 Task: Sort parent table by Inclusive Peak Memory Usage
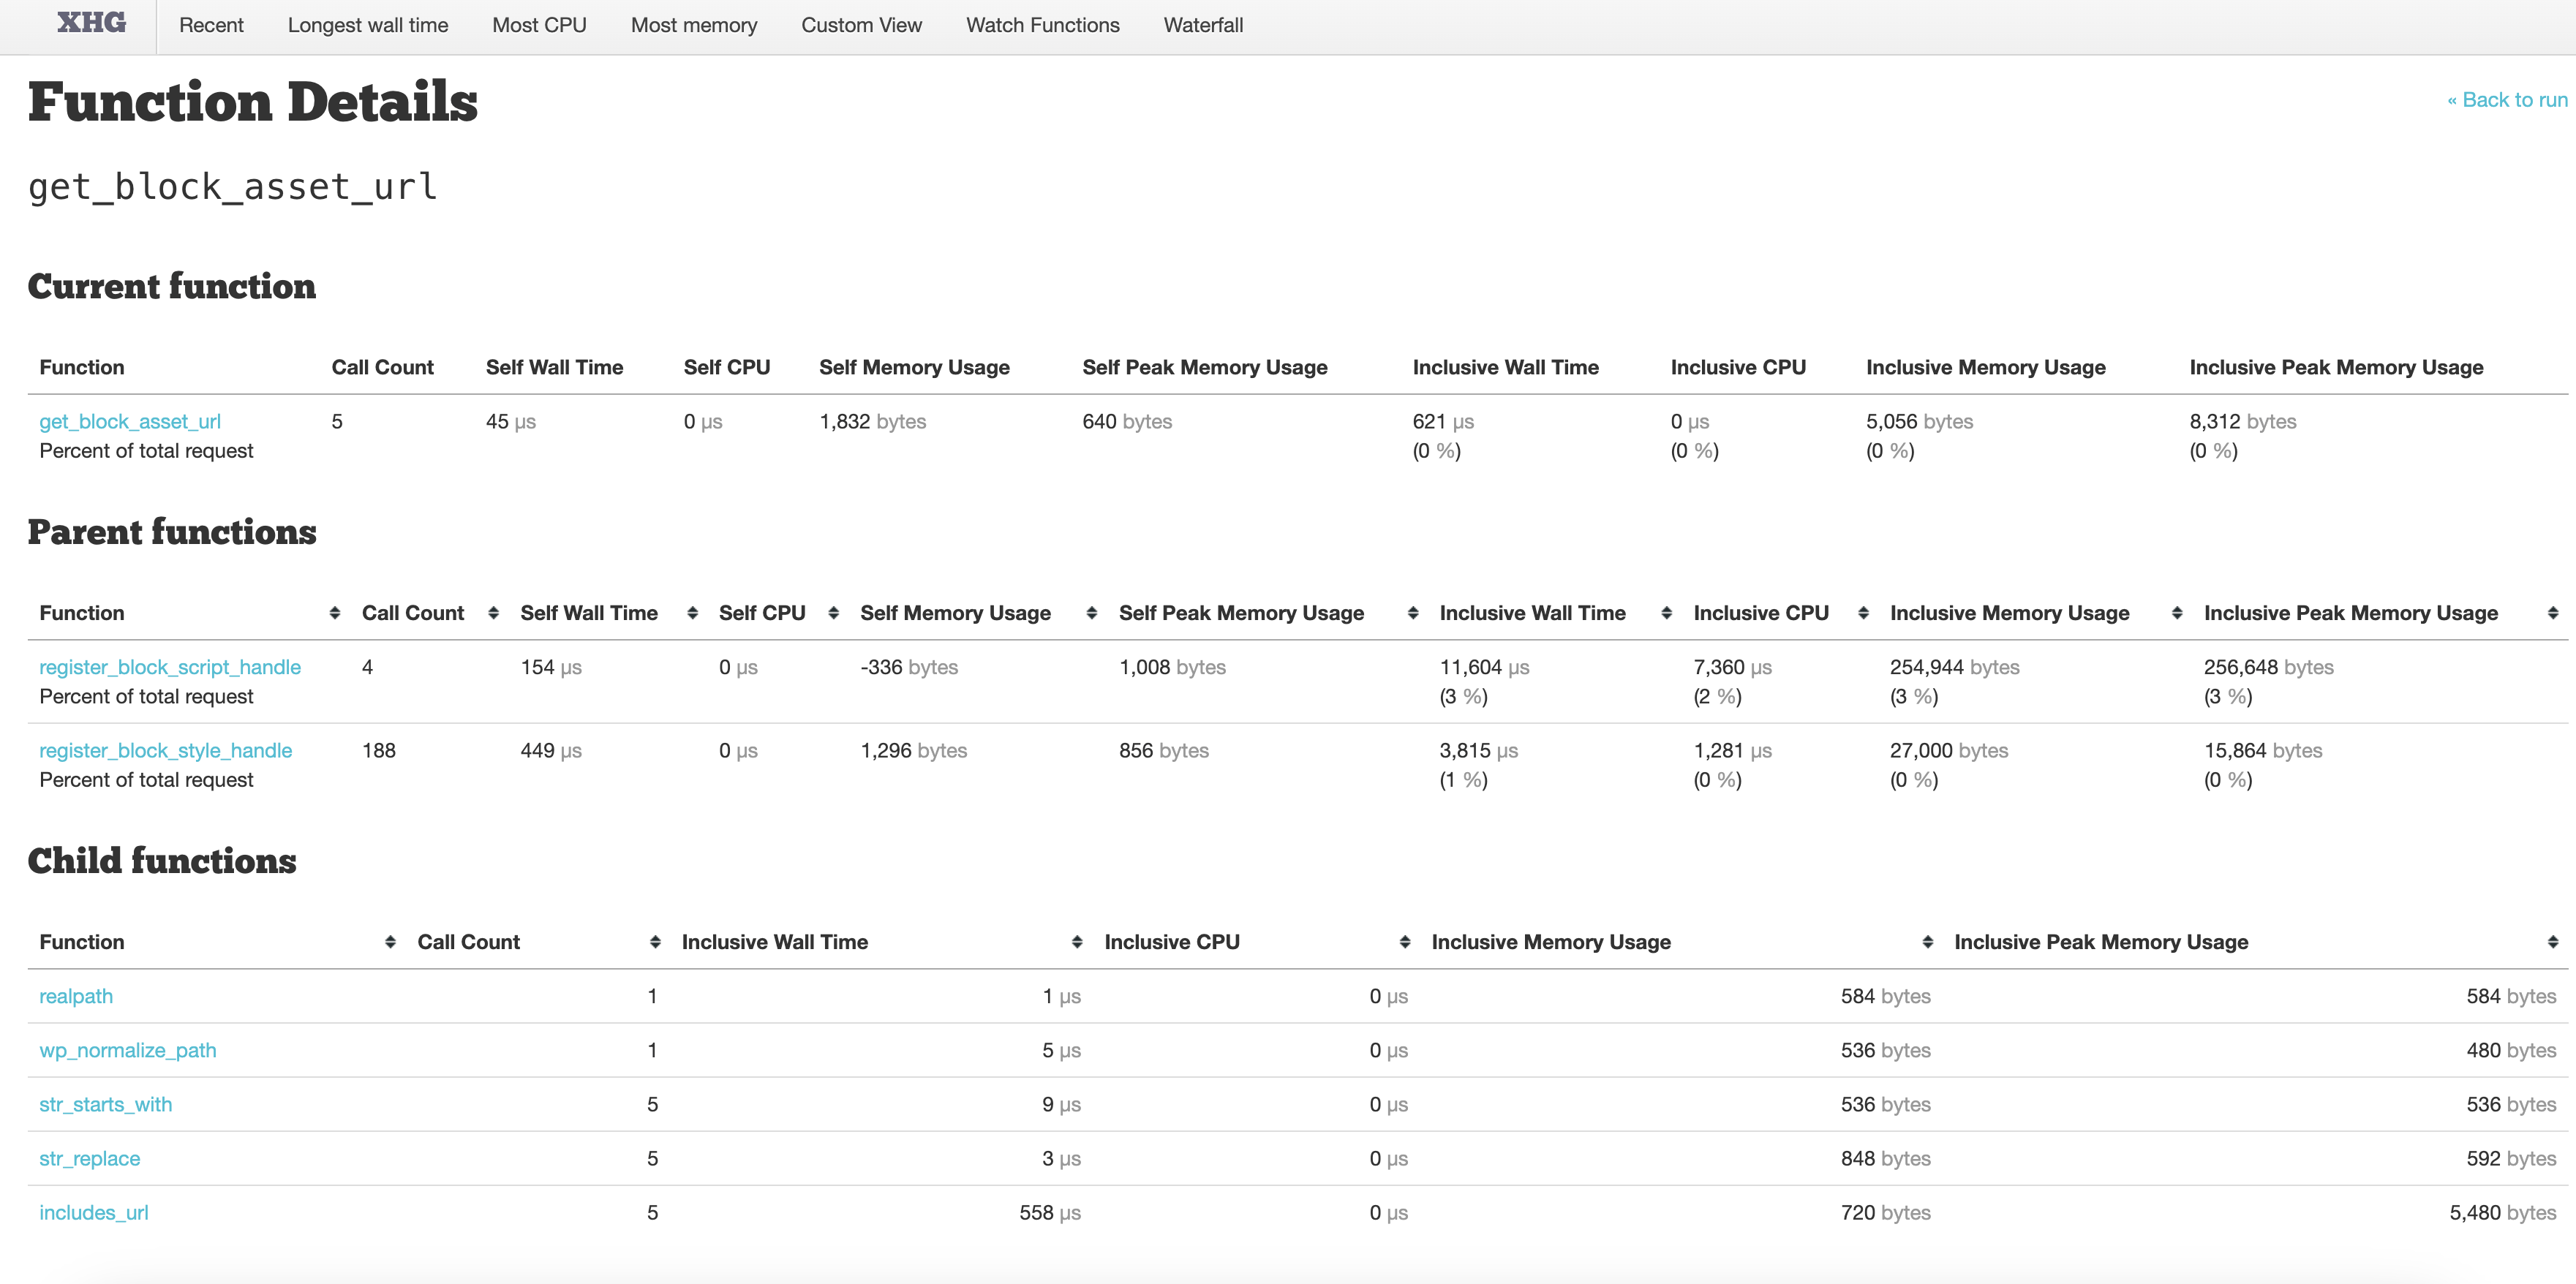click(x=2350, y=613)
